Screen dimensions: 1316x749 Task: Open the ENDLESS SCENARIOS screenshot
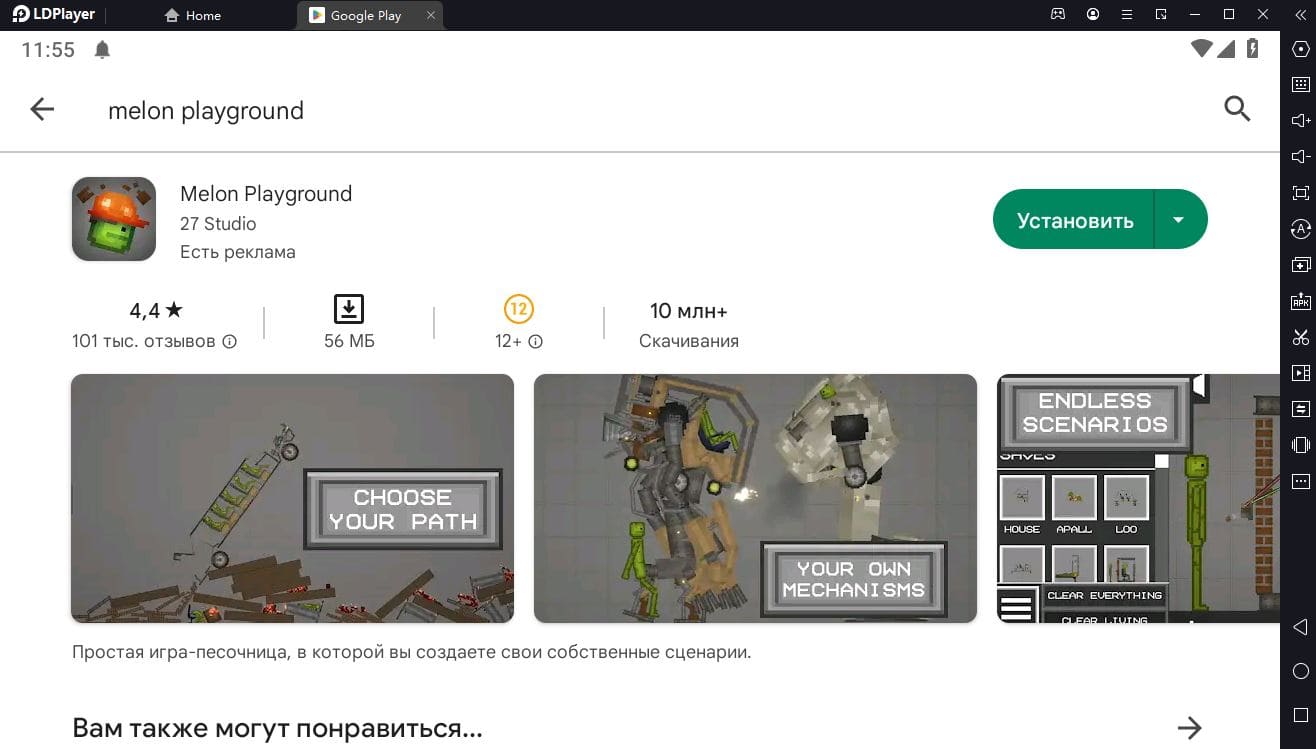(1138, 498)
